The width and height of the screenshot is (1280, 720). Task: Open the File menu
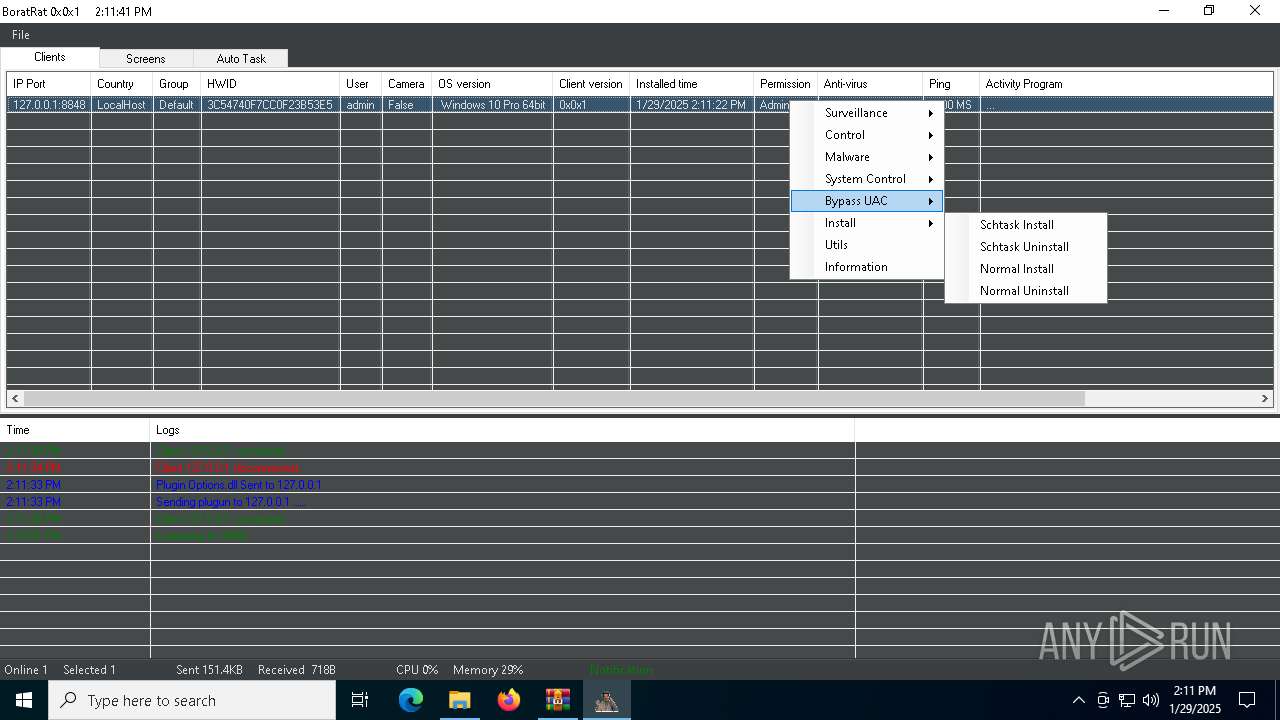(20, 35)
